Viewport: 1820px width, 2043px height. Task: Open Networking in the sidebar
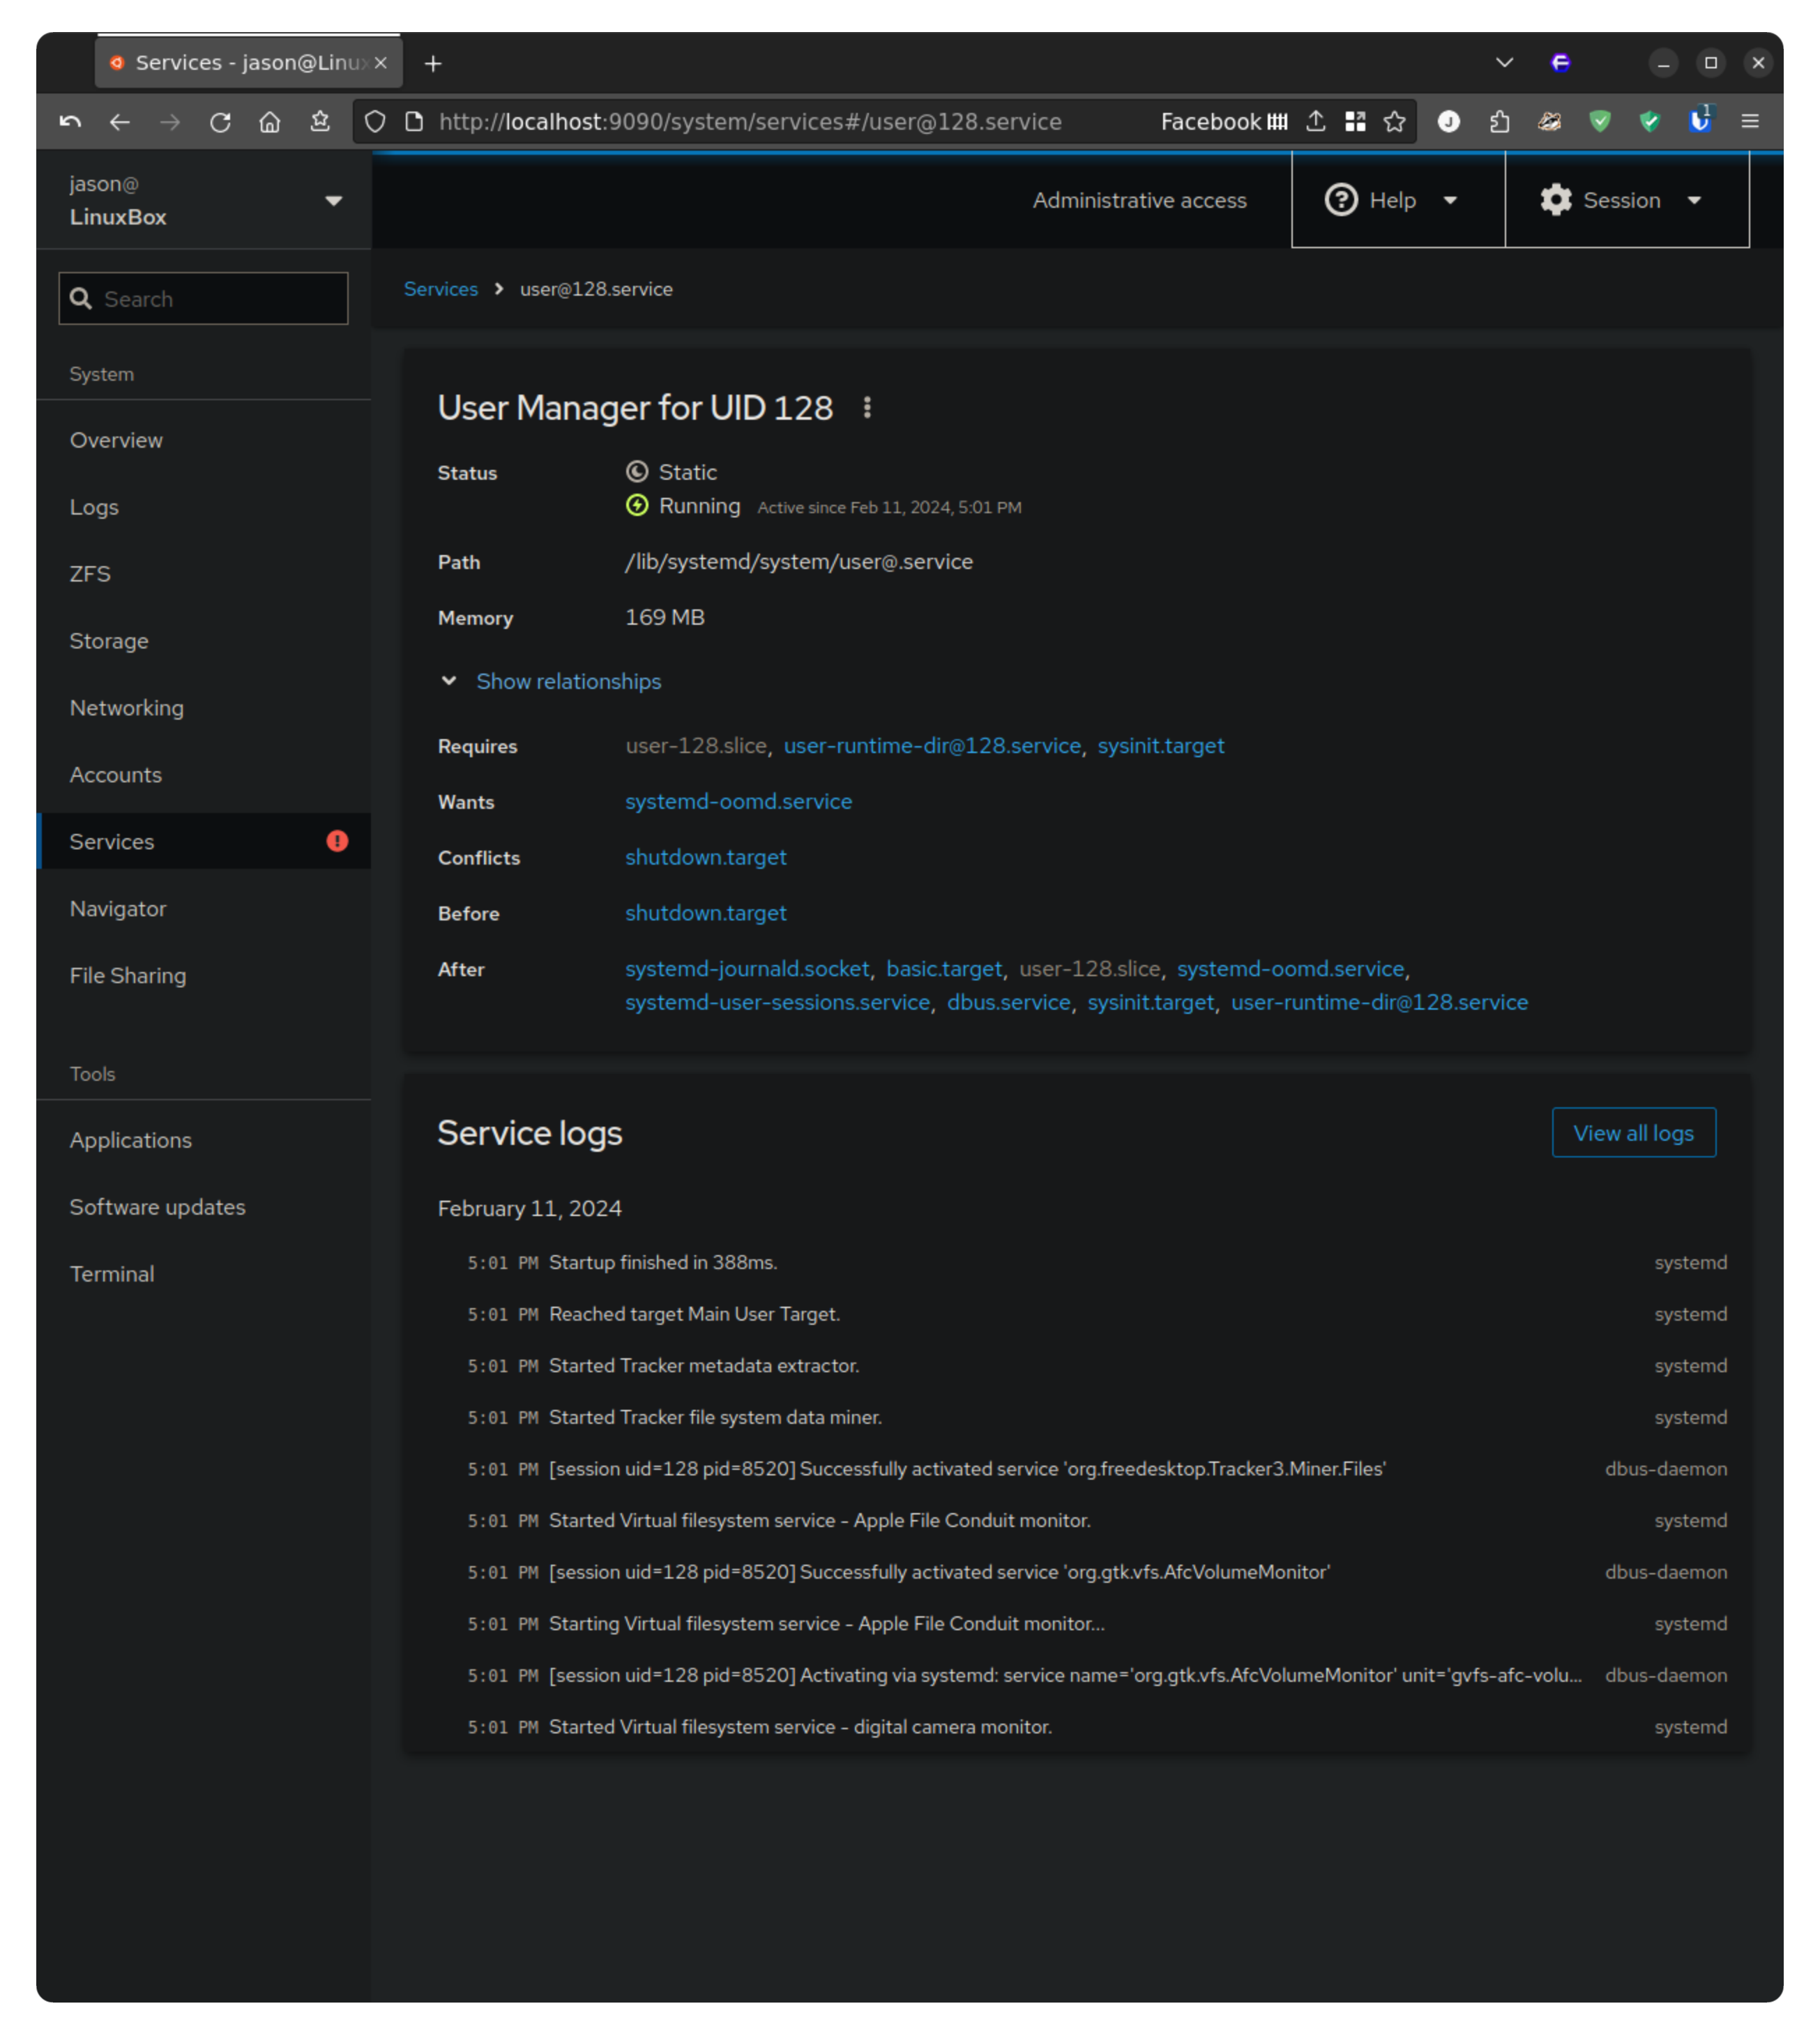coord(127,708)
